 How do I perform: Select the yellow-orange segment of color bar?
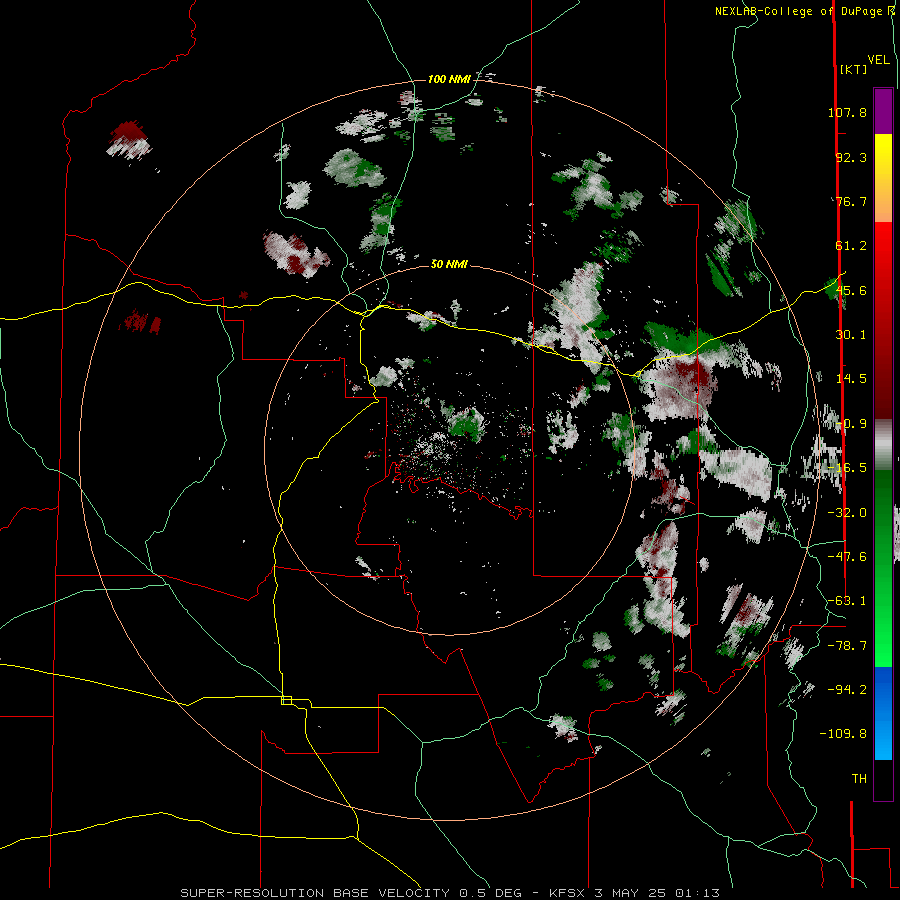(x=883, y=178)
